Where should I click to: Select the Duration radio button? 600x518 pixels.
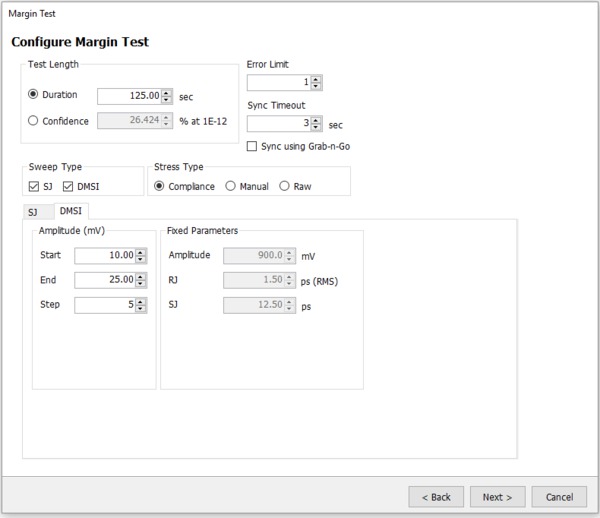33,94
